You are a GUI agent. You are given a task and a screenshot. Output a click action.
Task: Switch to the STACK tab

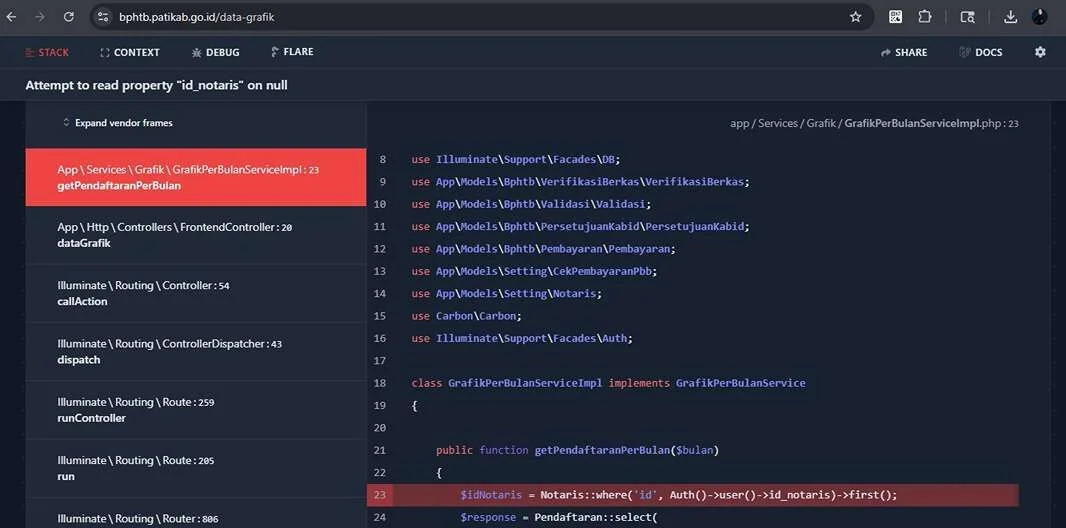click(x=47, y=52)
